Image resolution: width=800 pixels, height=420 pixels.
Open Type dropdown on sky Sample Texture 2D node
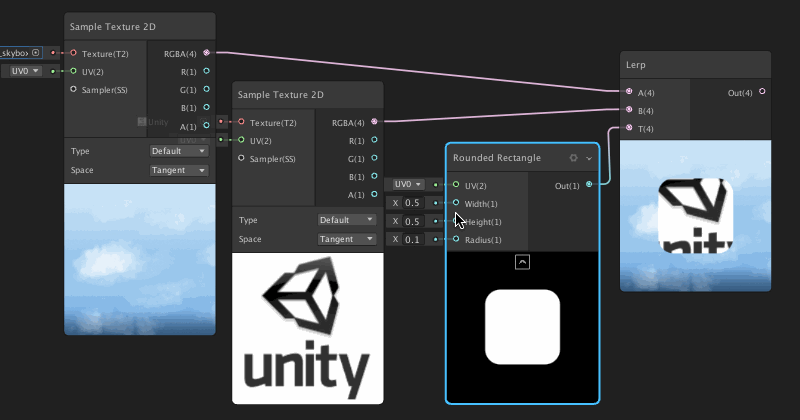click(x=179, y=151)
